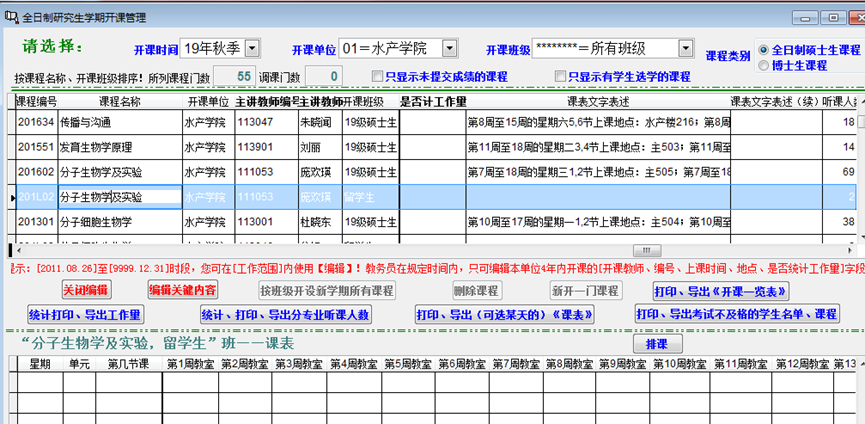Click the current row indicator arrow

[x=11, y=198]
